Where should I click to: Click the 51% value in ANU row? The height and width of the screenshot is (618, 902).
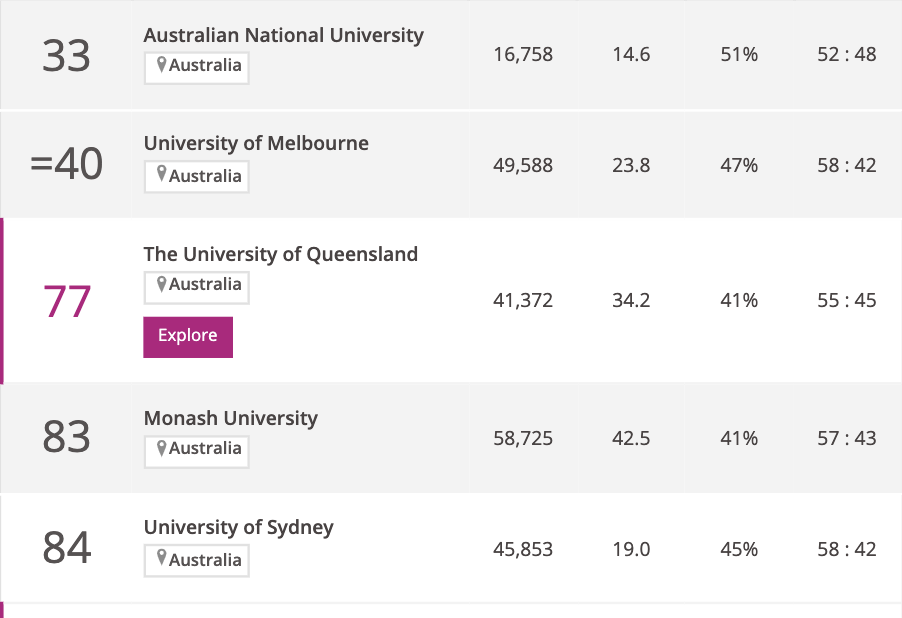pos(739,55)
